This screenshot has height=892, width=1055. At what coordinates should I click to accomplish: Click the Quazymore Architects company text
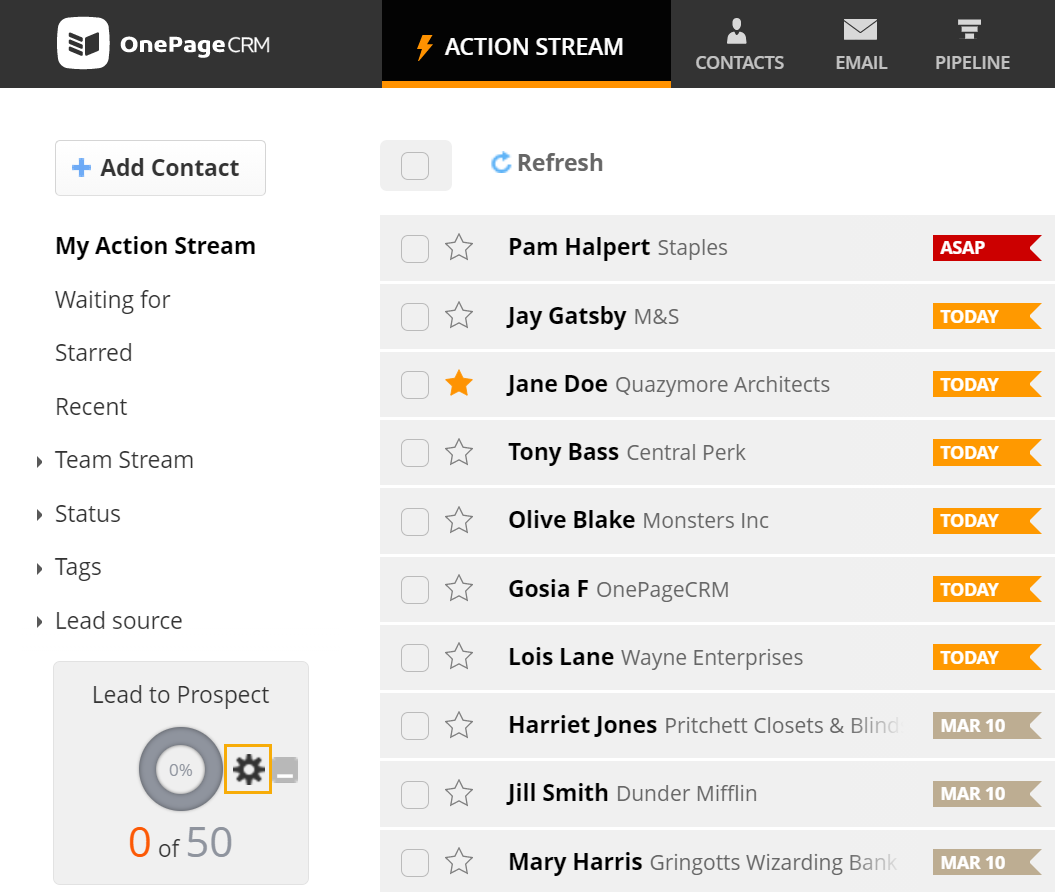pyautogui.click(x=723, y=385)
